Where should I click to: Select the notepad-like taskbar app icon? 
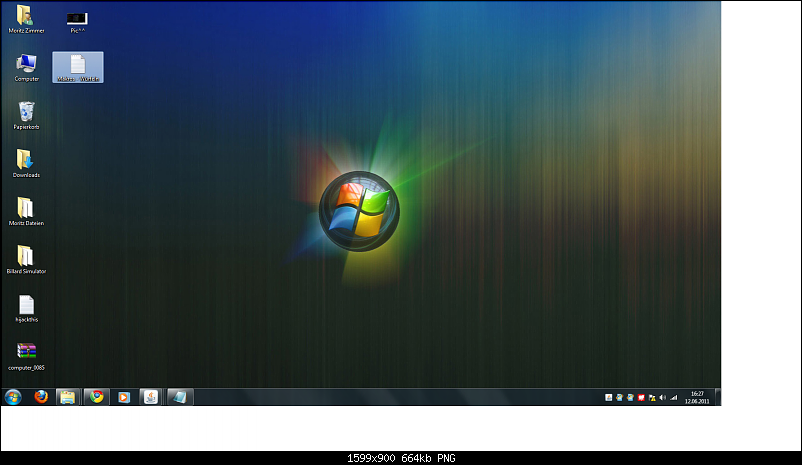(180, 397)
